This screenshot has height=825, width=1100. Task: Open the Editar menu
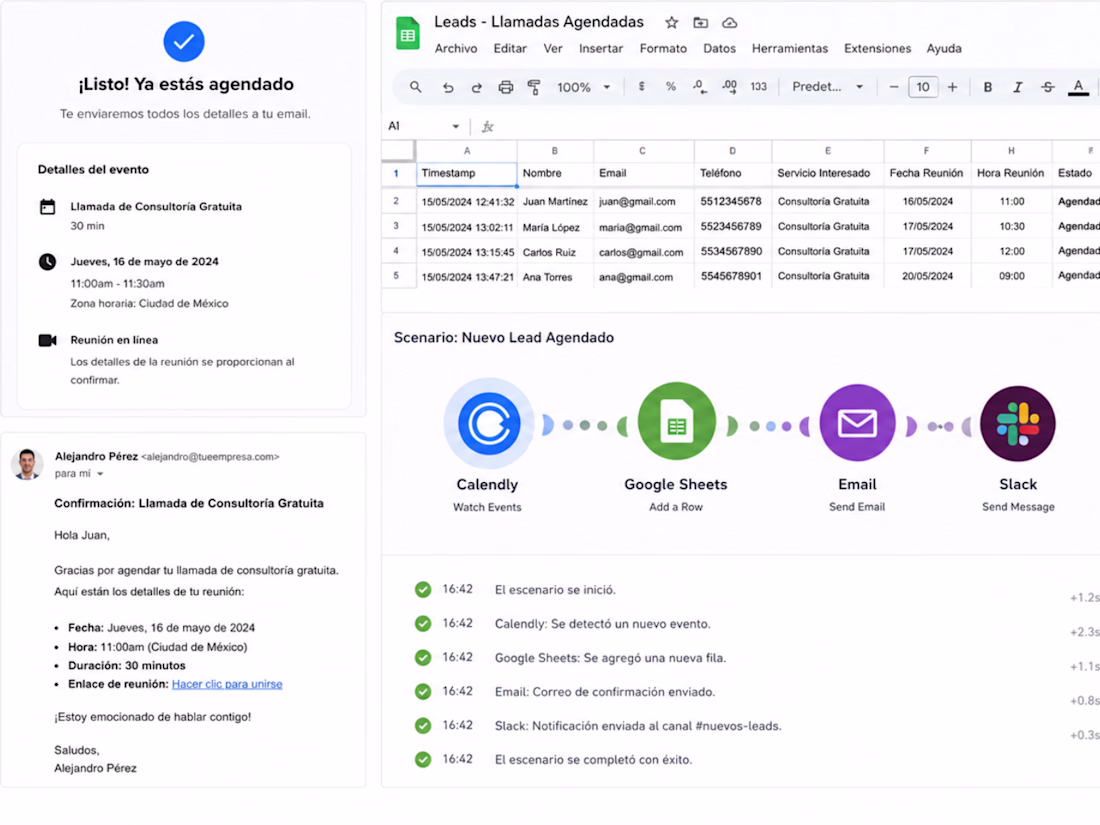pyautogui.click(x=510, y=48)
